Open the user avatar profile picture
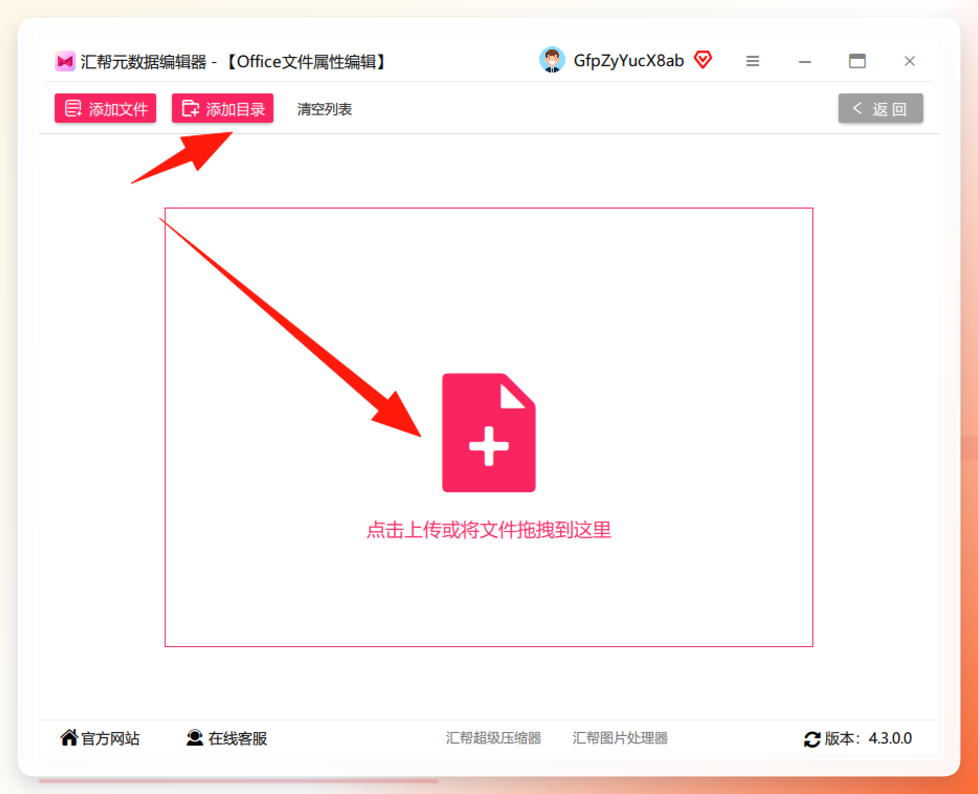The image size is (978, 794). 552,61
